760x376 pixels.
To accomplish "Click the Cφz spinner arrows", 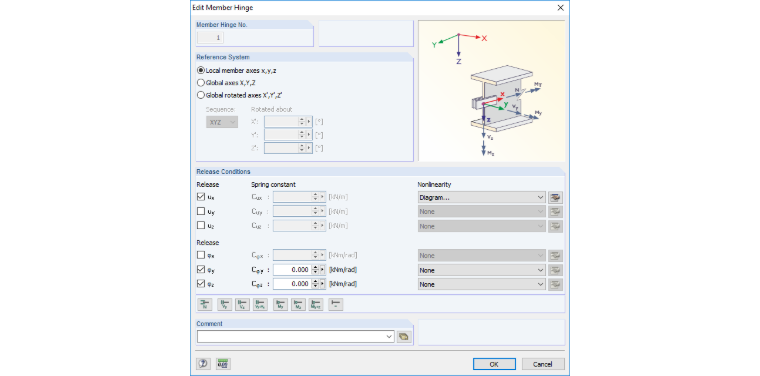I will (x=315, y=284).
